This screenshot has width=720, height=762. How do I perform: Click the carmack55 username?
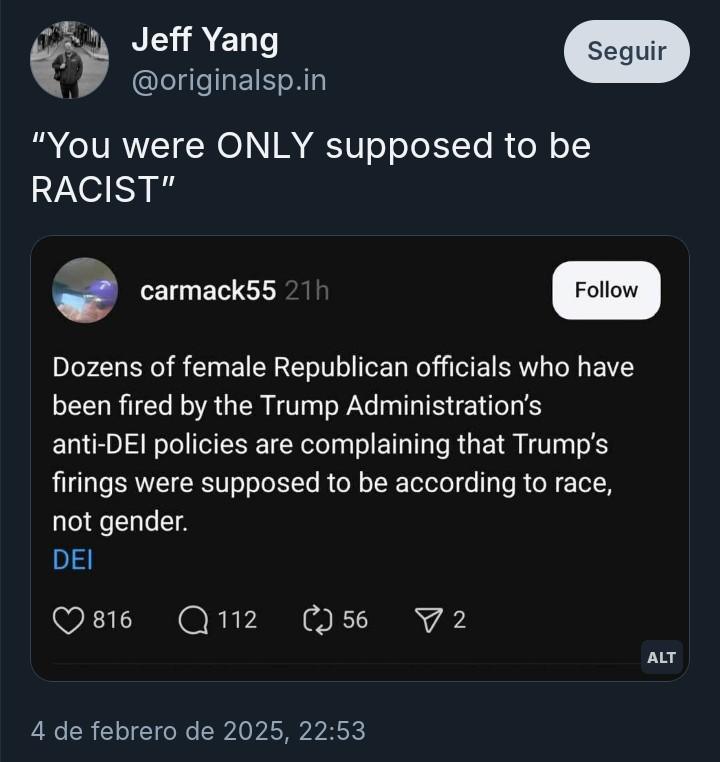[x=208, y=291]
